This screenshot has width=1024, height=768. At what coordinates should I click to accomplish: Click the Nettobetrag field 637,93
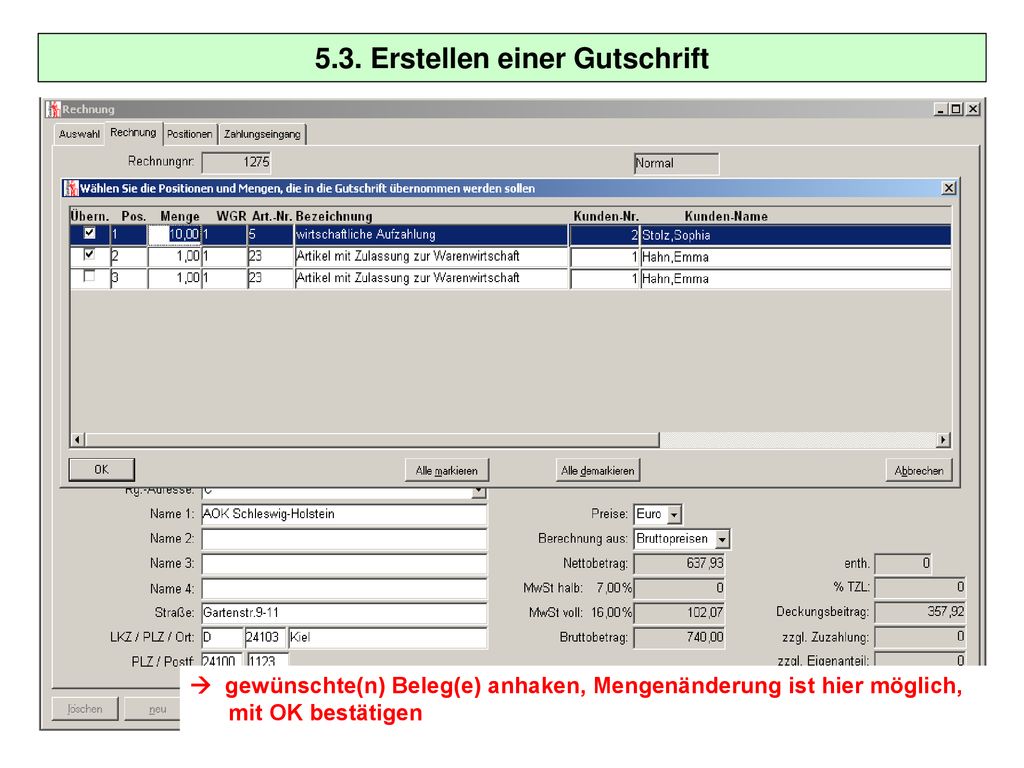(679, 564)
